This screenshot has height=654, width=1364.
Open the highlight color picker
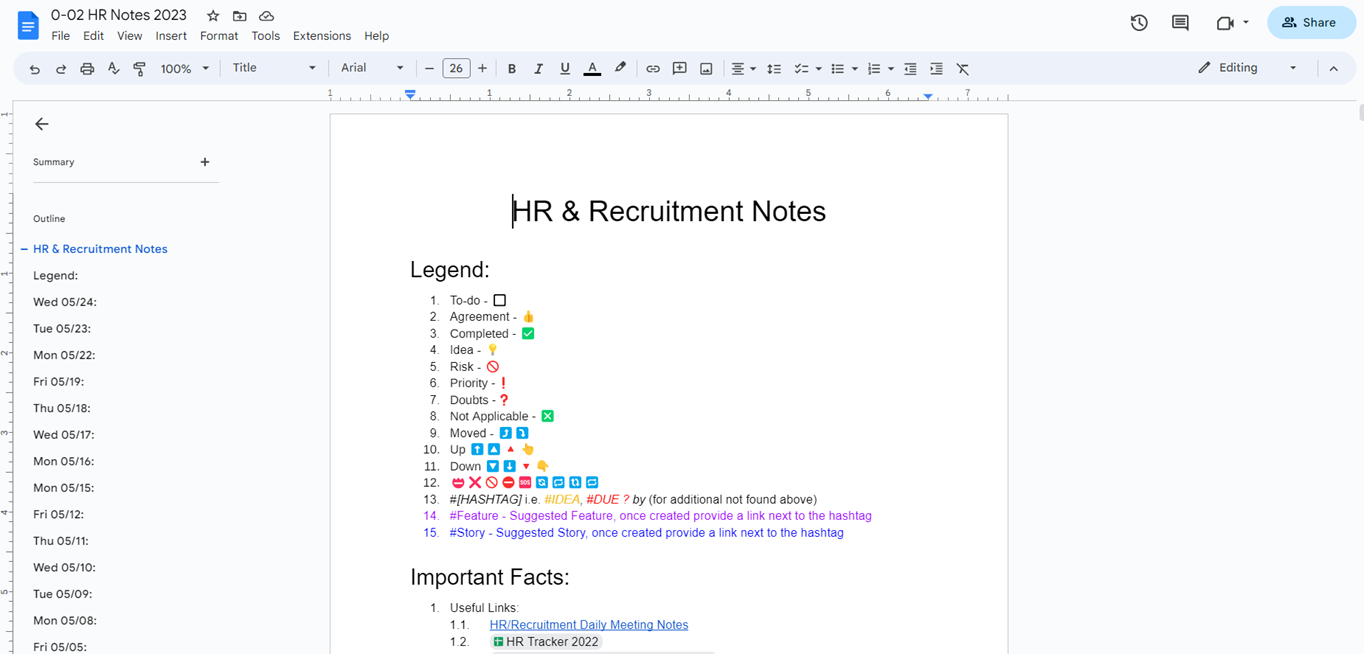pos(620,69)
